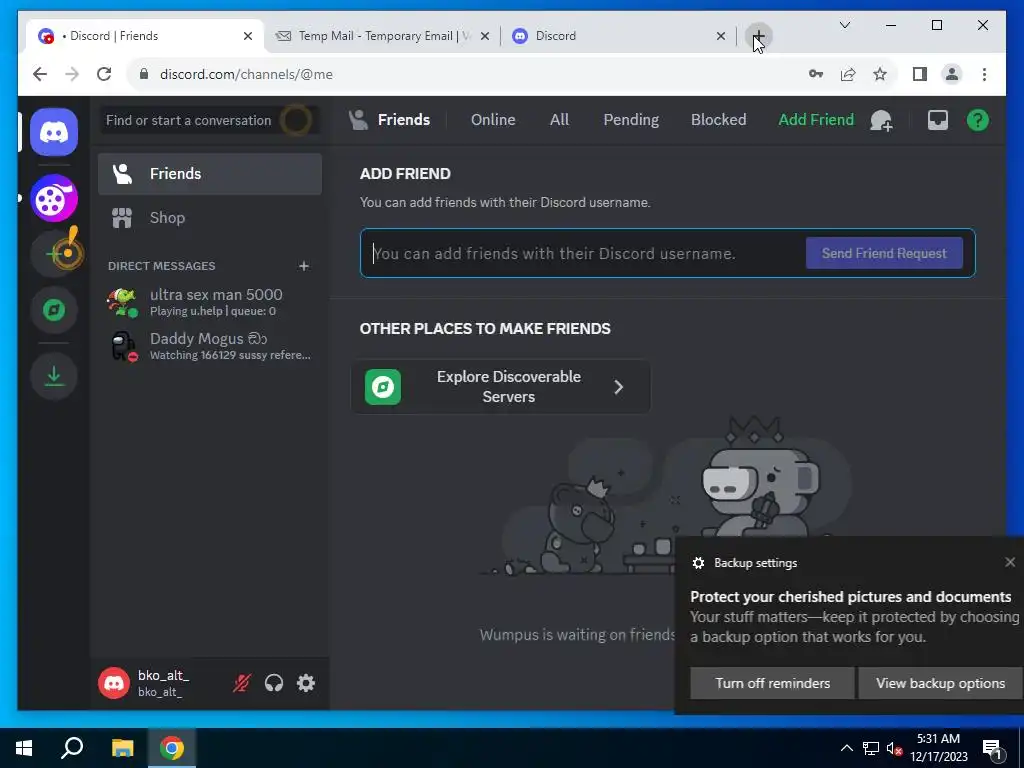Open Friends in the sidebar

(210, 174)
